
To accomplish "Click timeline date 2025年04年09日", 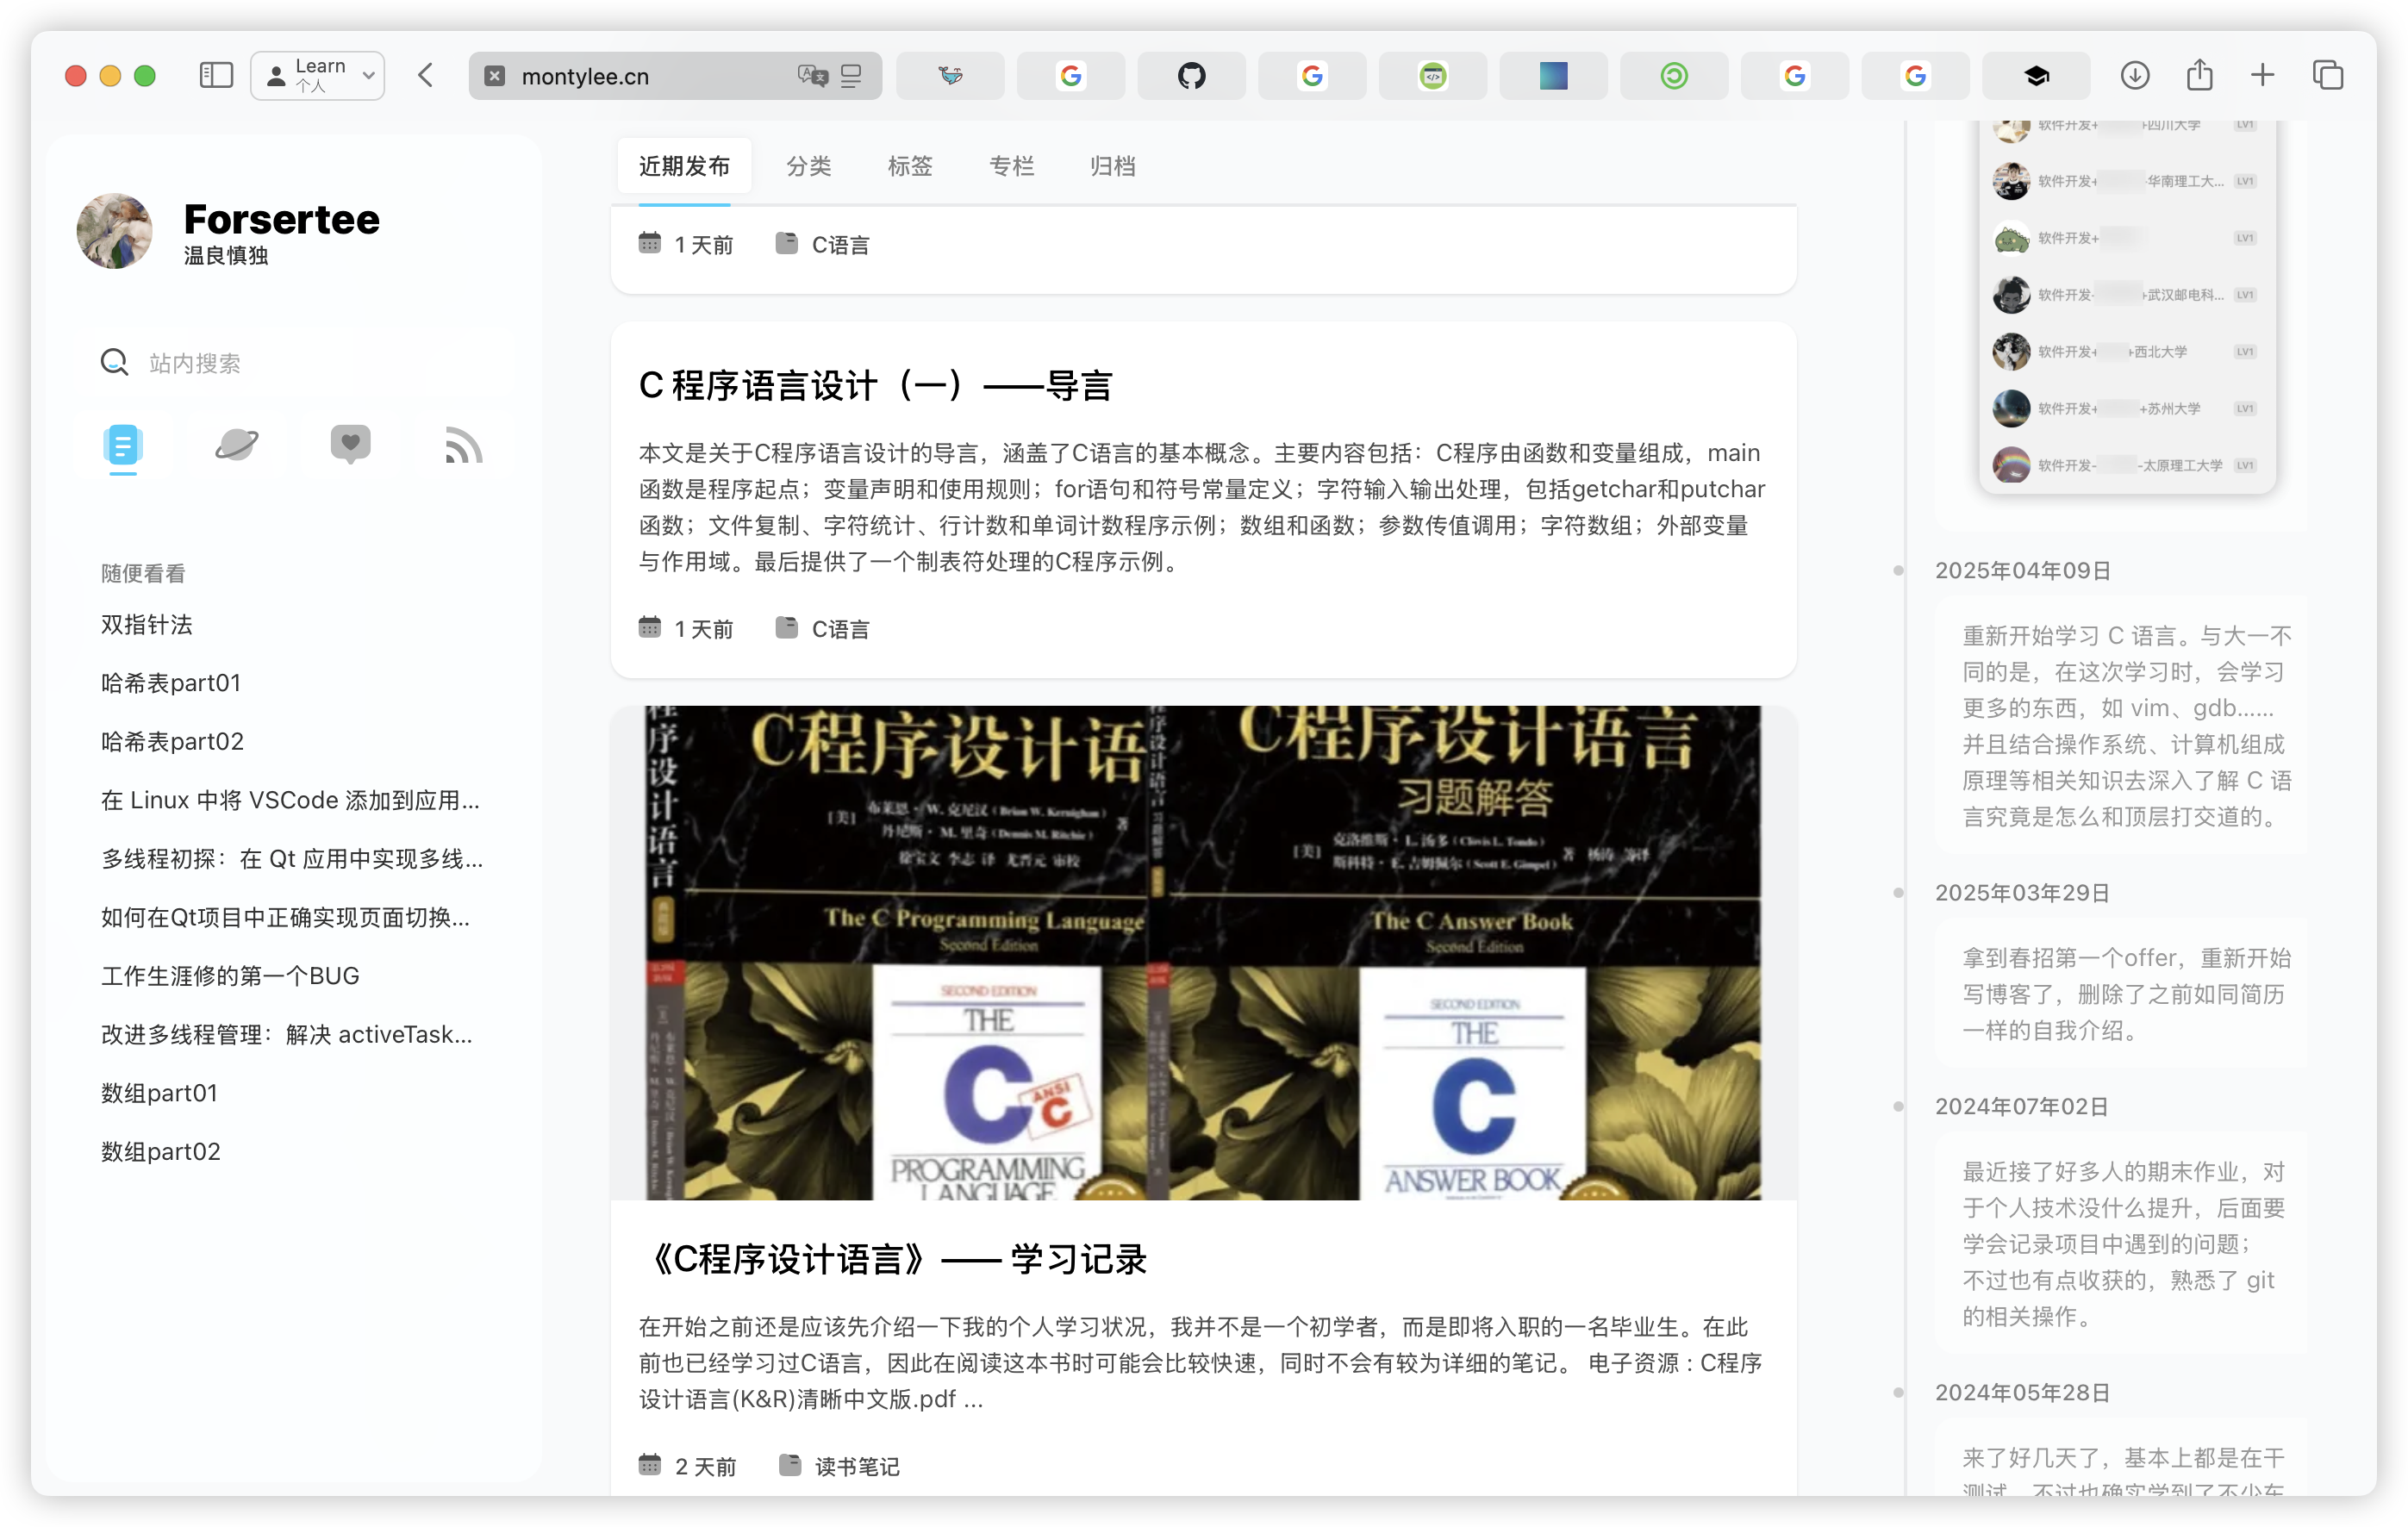I will 2022,571.
